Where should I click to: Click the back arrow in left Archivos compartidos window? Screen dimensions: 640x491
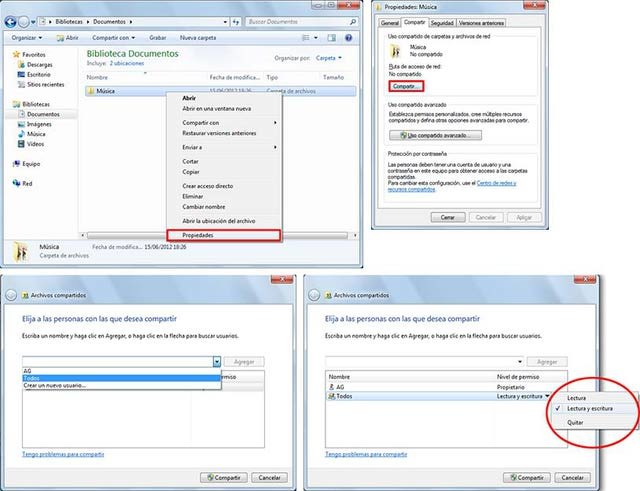coord(11,295)
